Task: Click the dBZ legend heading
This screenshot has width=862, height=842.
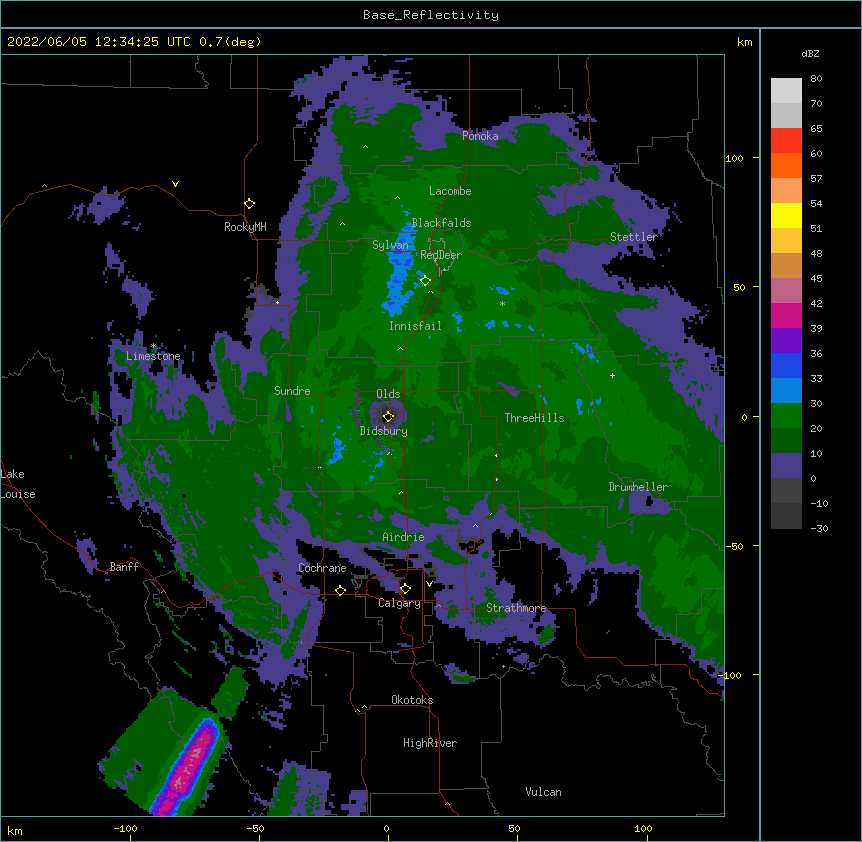Action: tap(810, 54)
